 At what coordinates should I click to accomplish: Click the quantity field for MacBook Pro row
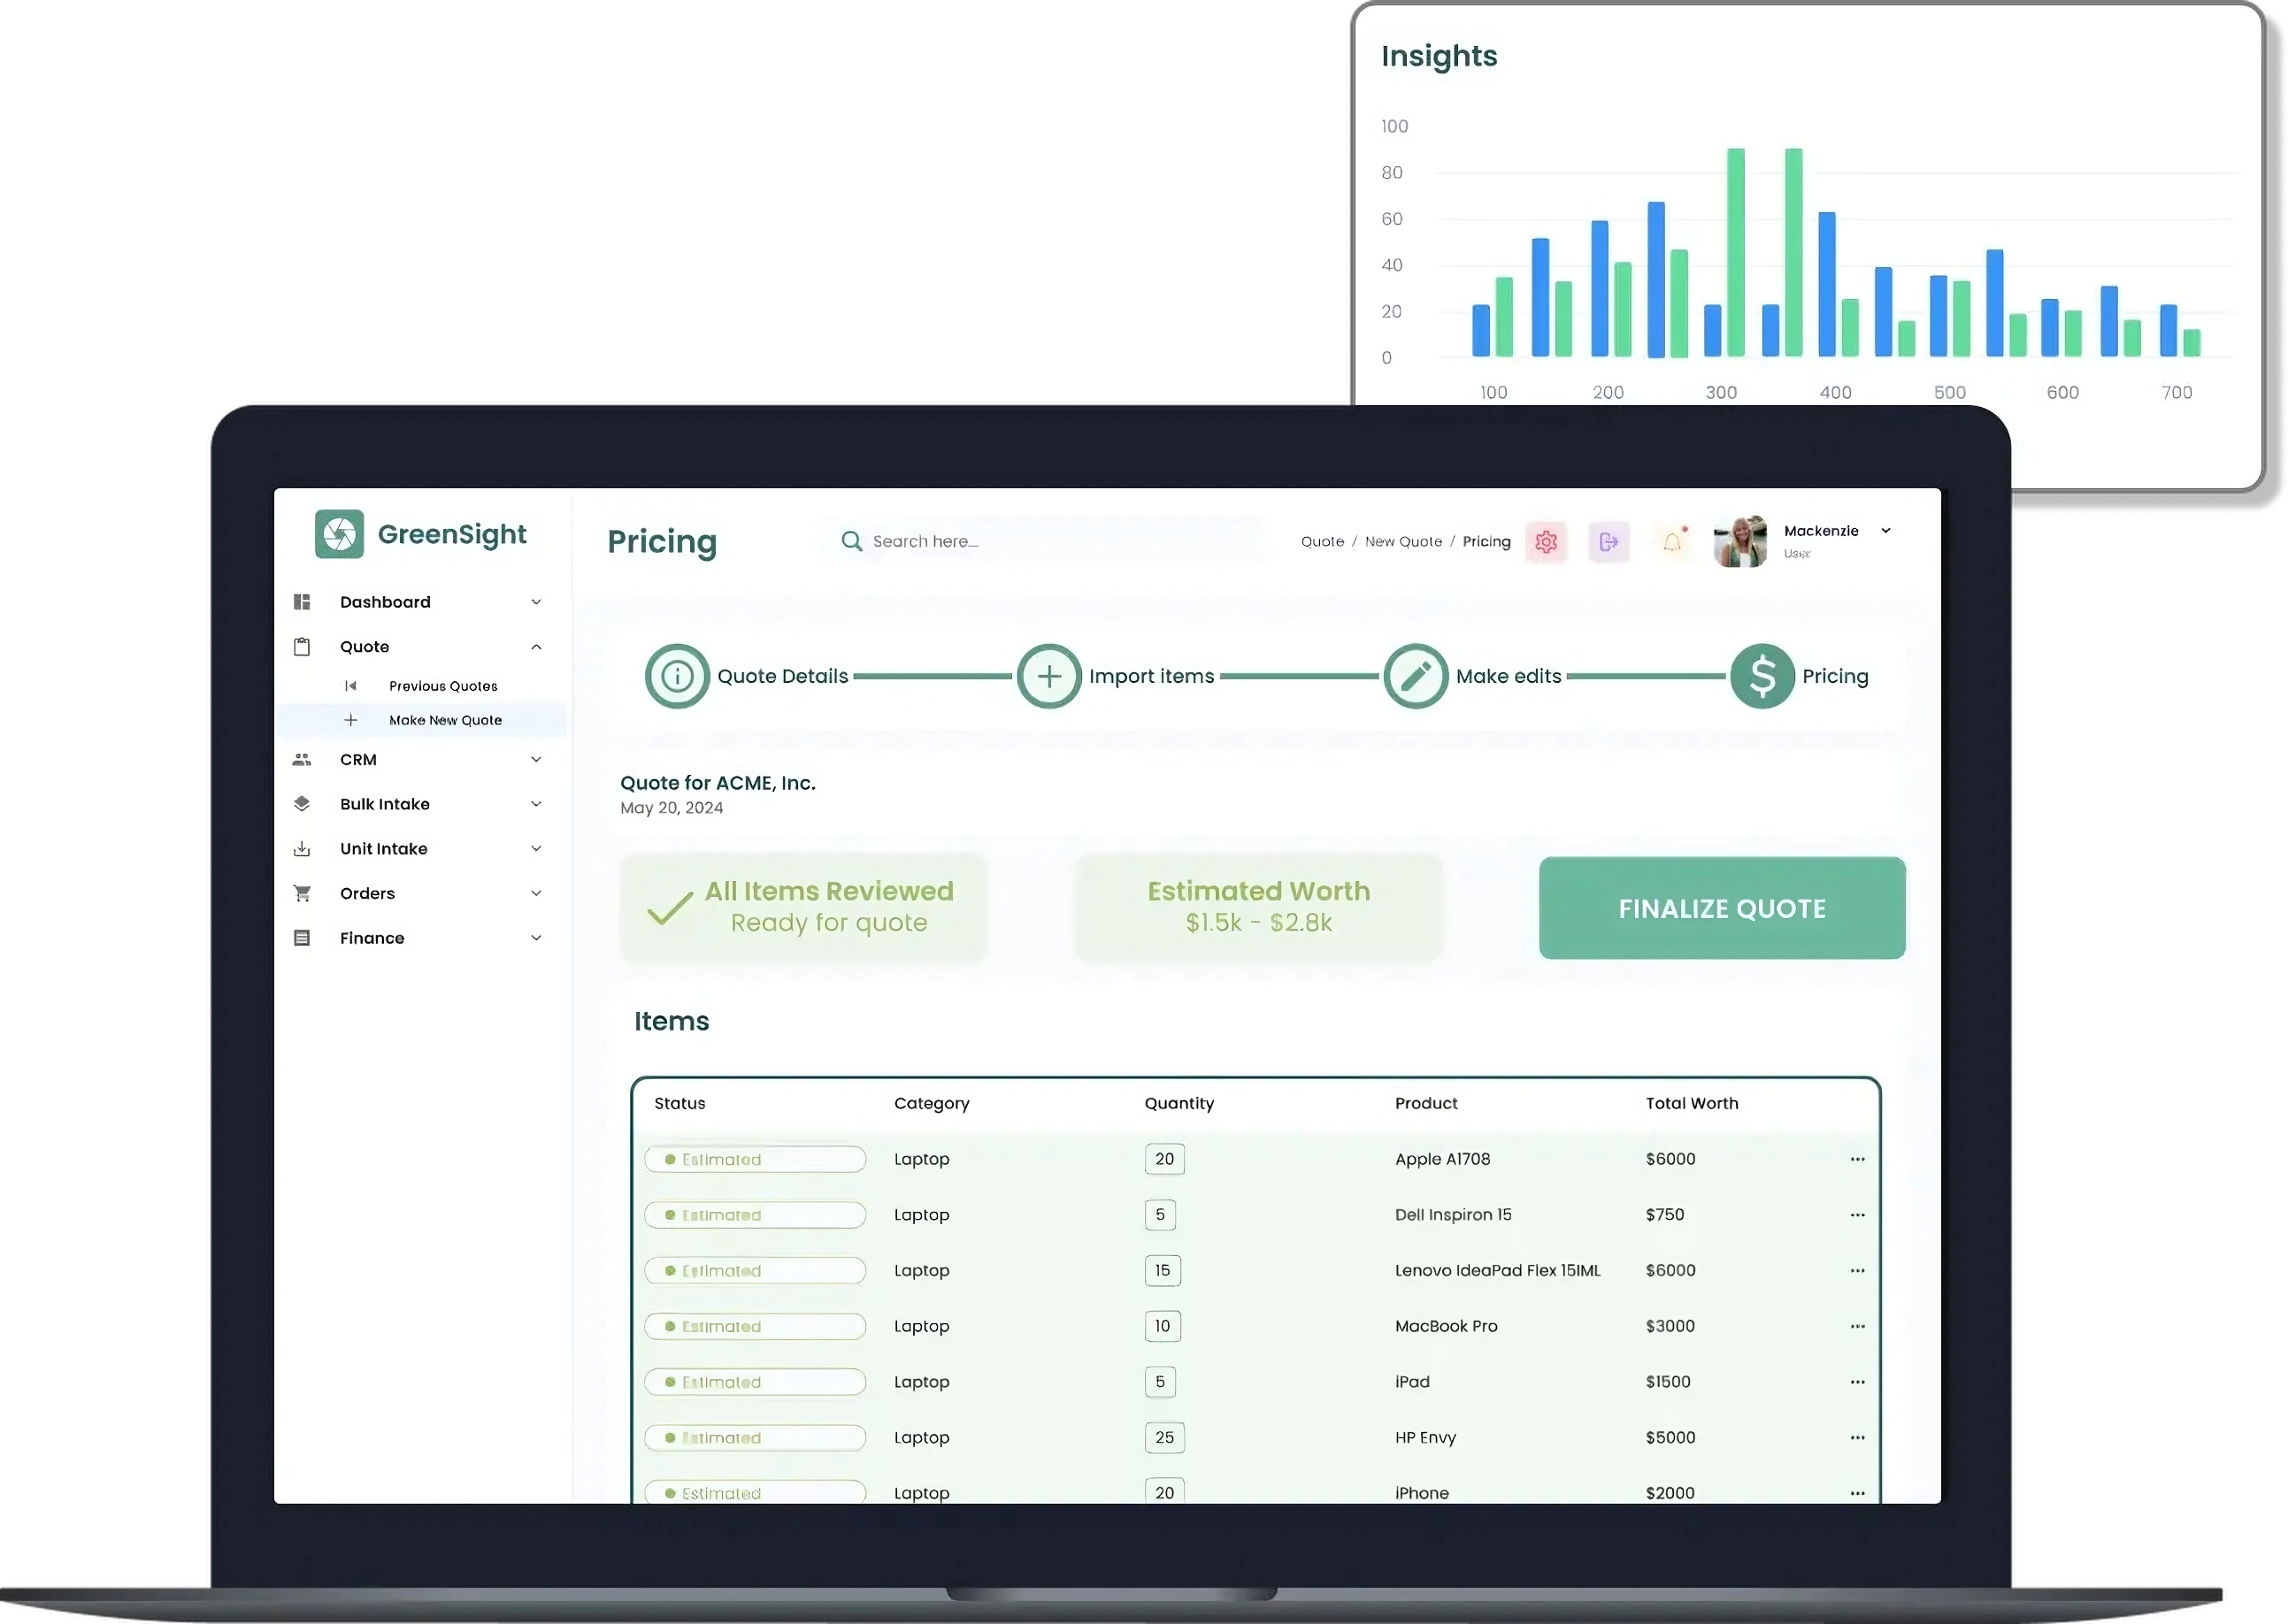[x=1163, y=1325]
